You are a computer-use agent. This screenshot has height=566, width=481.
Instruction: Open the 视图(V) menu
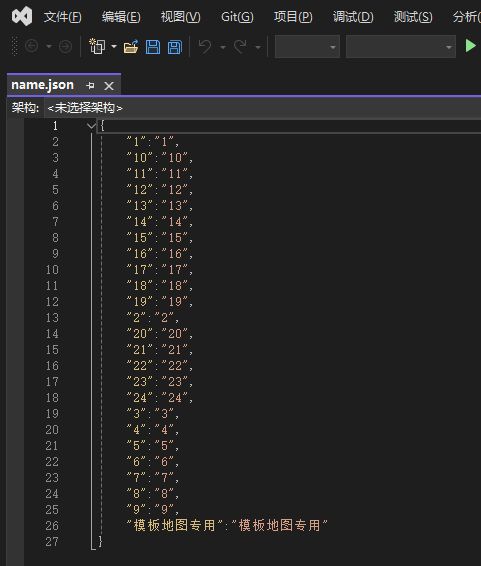180,17
